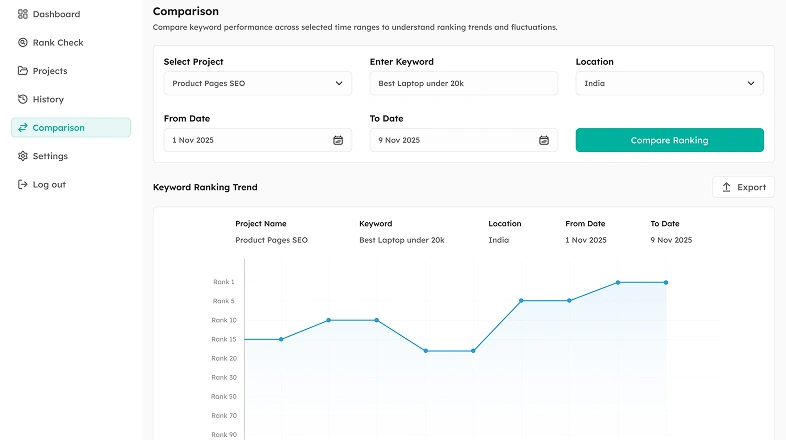Open the From Date calendar icon
The height and width of the screenshot is (440, 786).
click(x=338, y=140)
